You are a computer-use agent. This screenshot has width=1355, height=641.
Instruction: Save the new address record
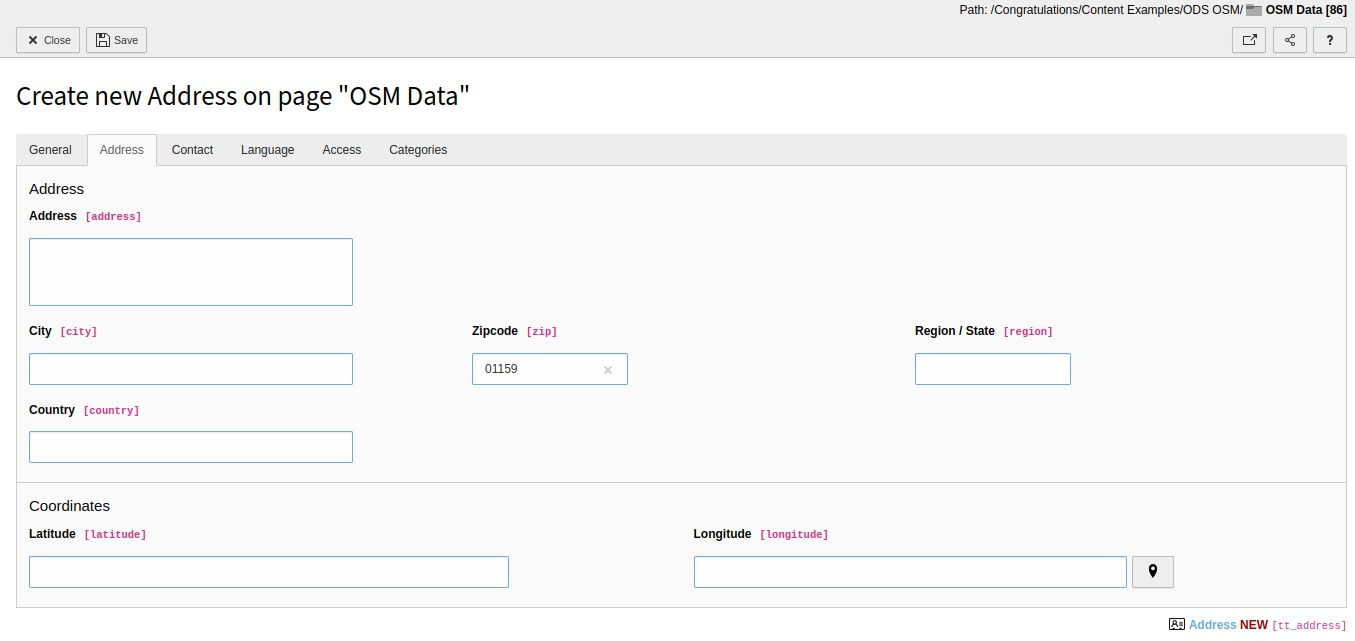pos(117,40)
